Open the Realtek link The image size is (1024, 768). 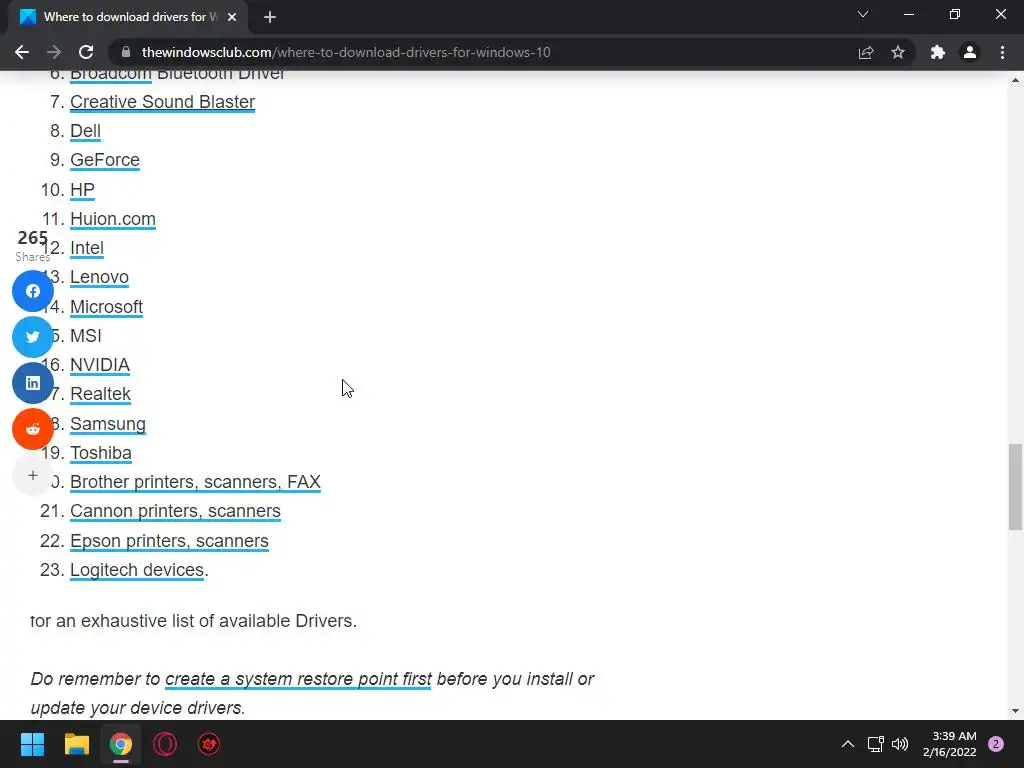100,394
